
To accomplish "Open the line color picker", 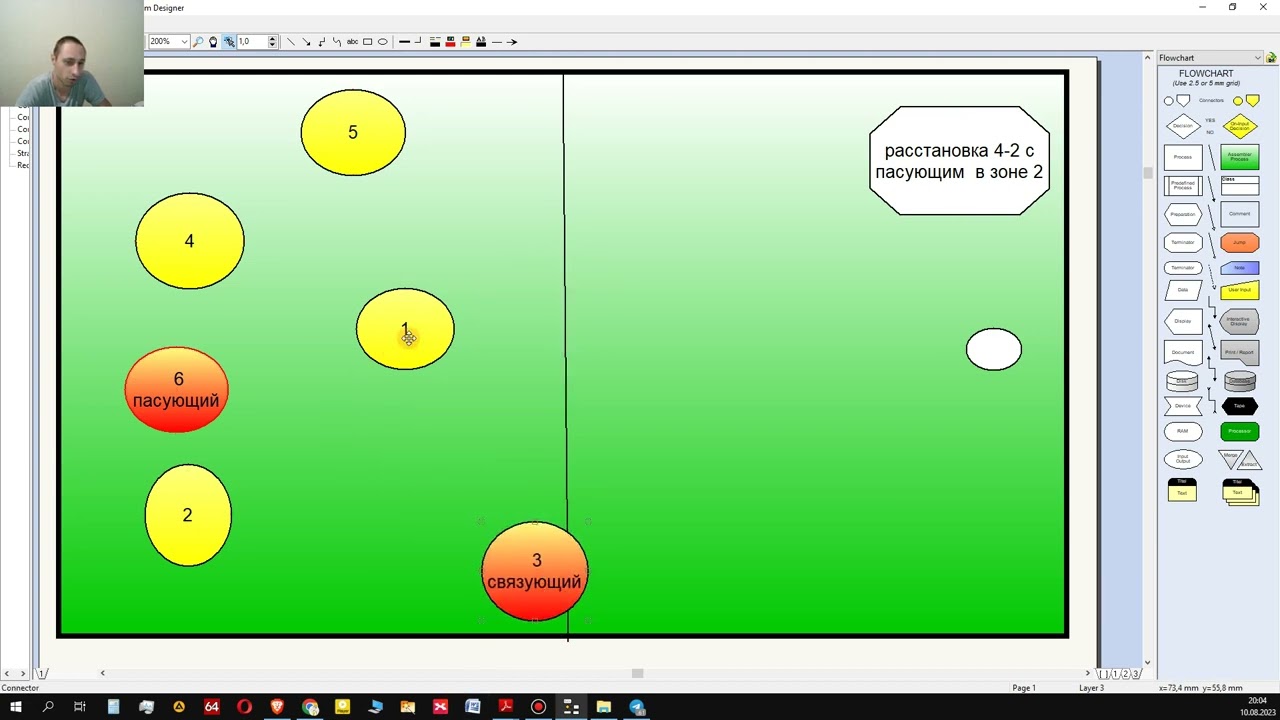I will click(x=435, y=42).
